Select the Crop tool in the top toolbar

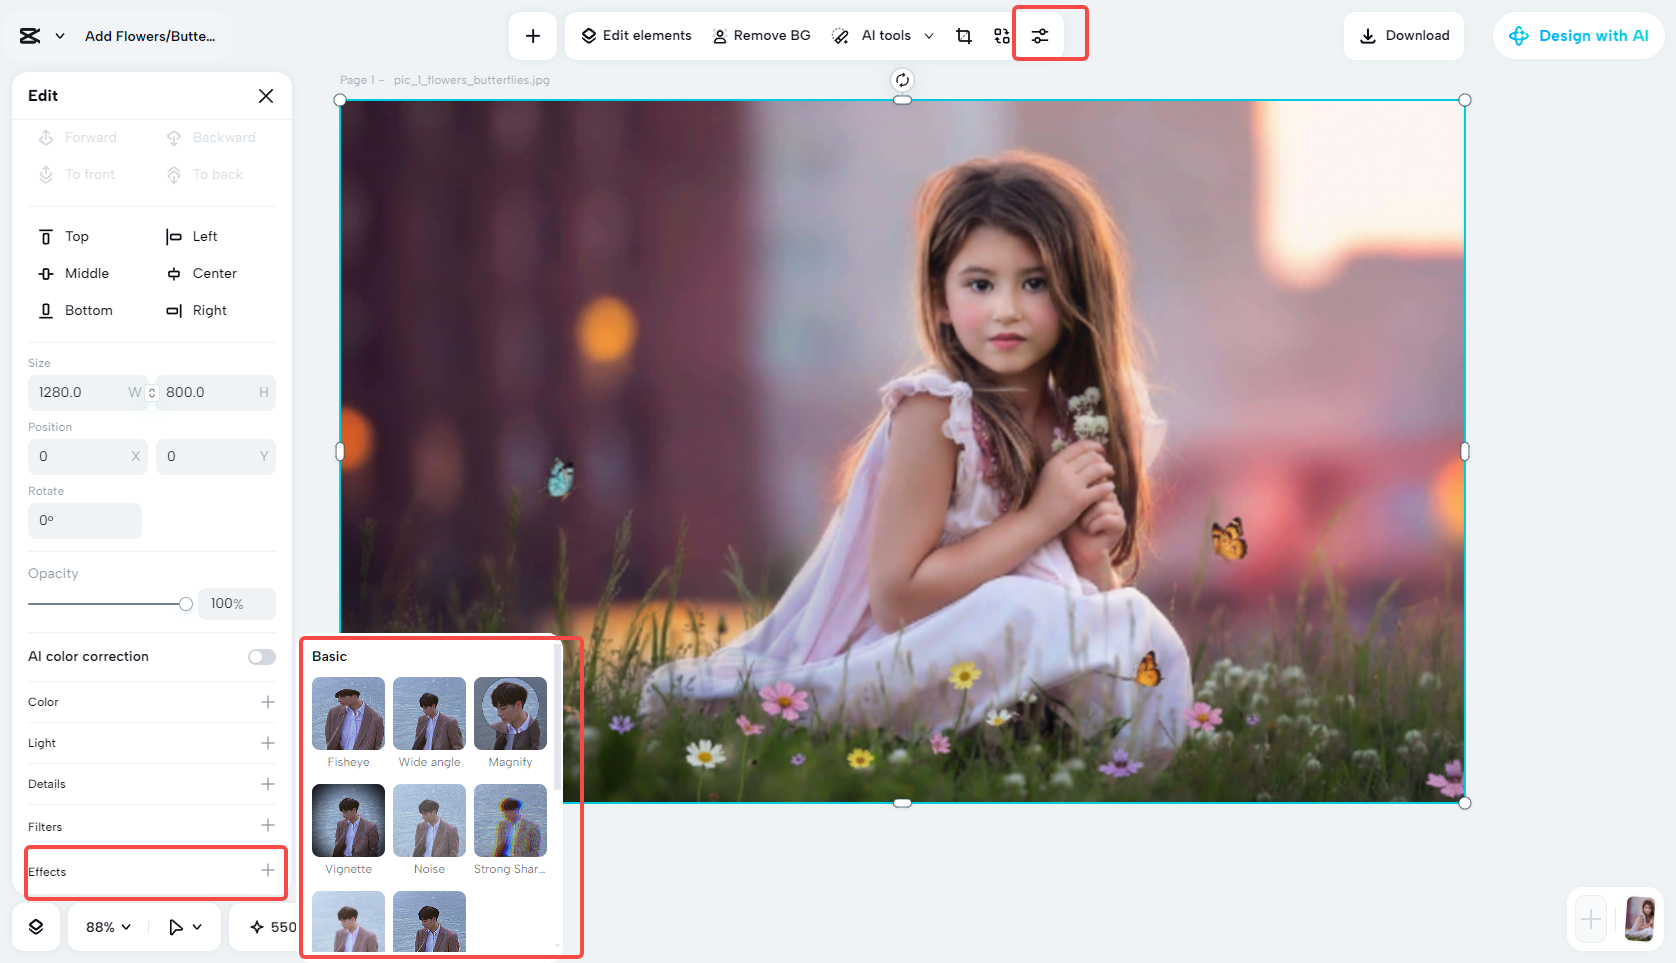[963, 35]
